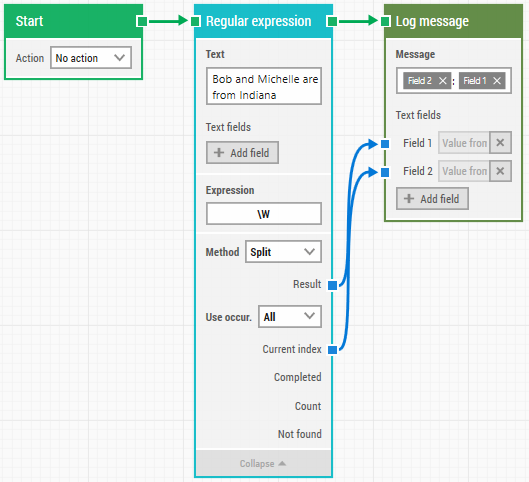Click the Result output connector
The height and width of the screenshot is (482, 529).
[332, 285]
